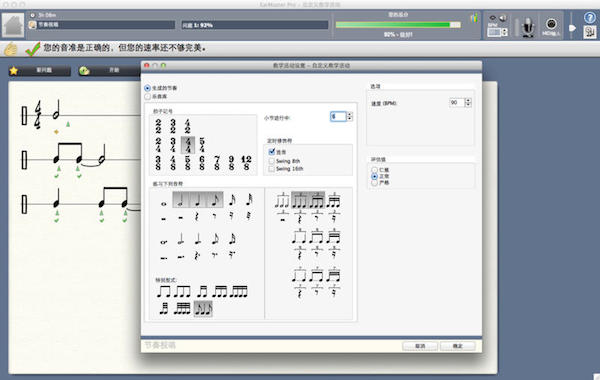The width and height of the screenshot is (600, 380).
Task: Click the question progress bar showing 92%
Action: click(255, 25)
